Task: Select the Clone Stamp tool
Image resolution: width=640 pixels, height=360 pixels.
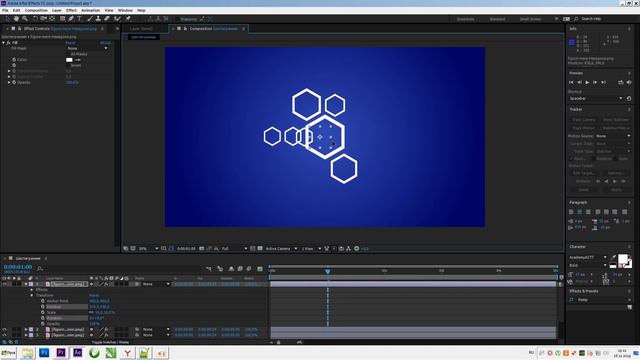Action: tap(98, 19)
